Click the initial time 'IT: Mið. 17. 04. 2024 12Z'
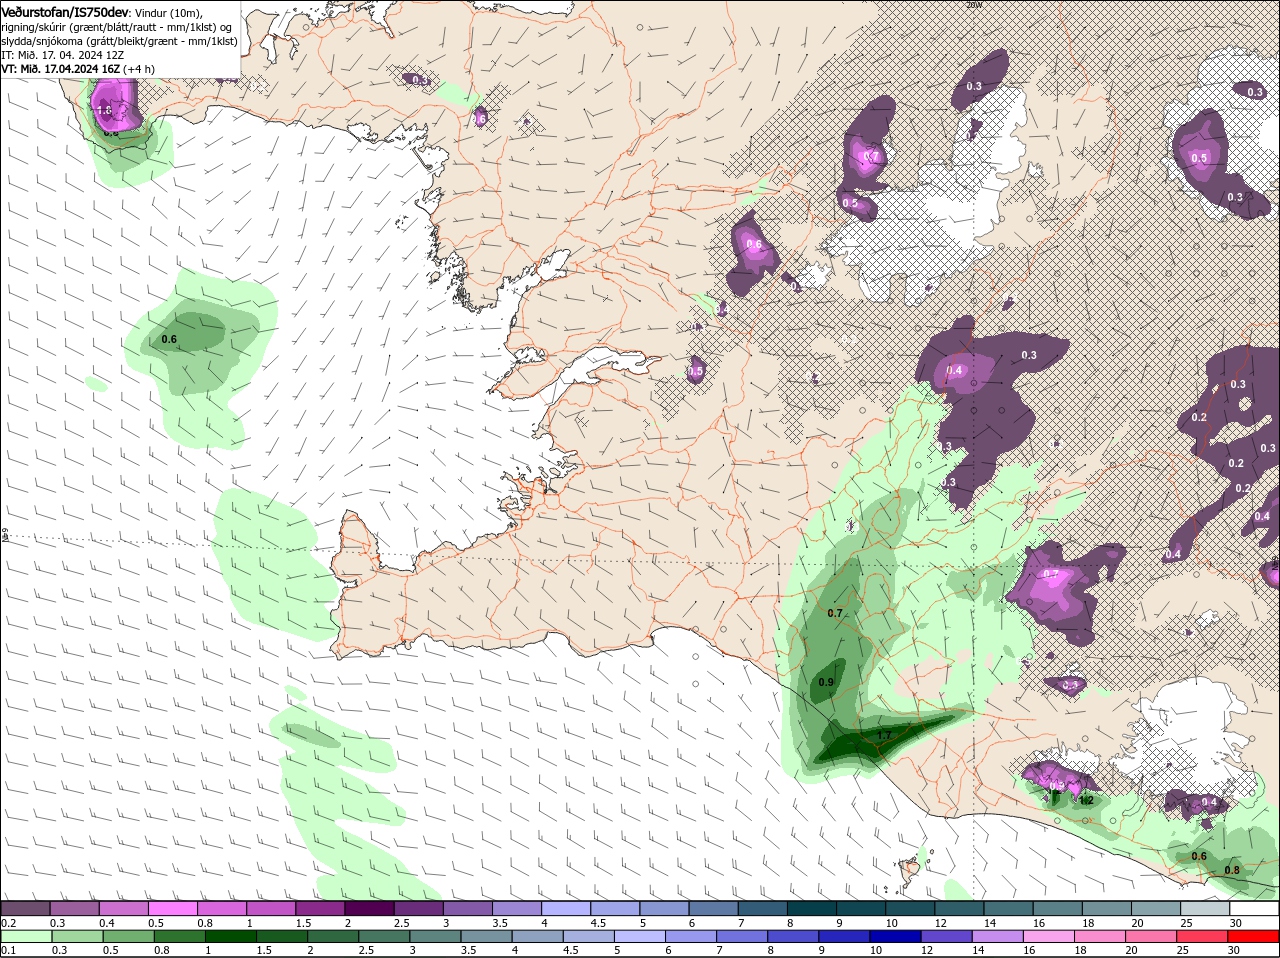 tap(62, 55)
